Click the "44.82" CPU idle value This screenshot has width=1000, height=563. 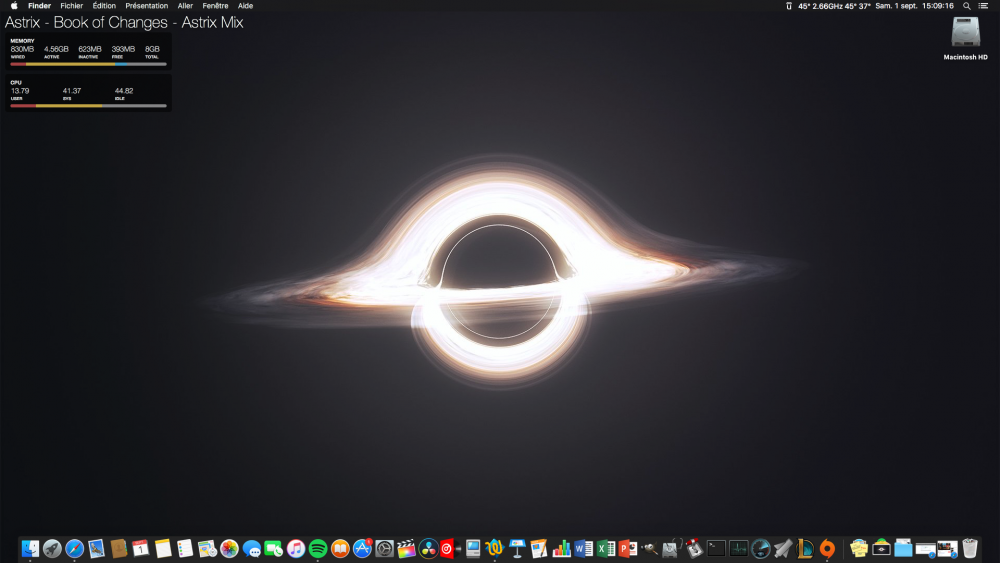(124, 91)
